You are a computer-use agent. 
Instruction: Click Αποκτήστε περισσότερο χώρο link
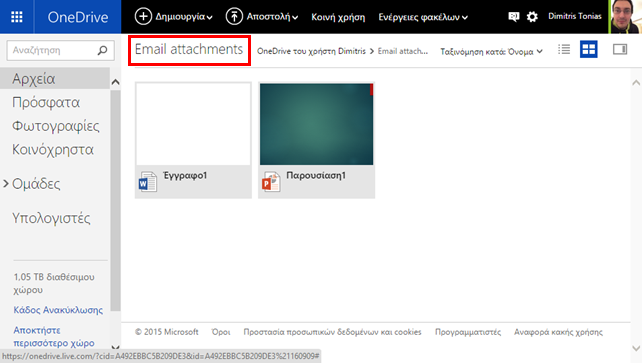pyautogui.click(x=54, y=336)
